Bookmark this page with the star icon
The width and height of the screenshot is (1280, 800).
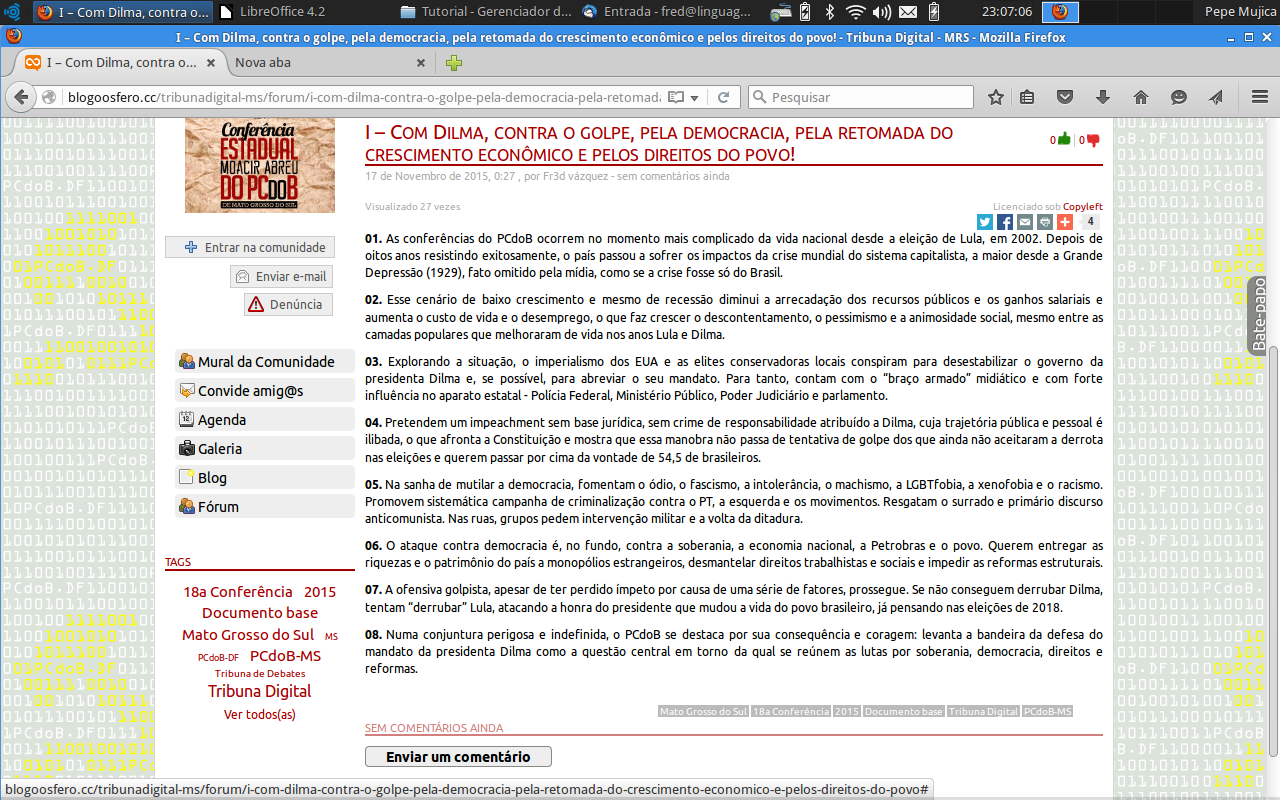click(996, 97)
